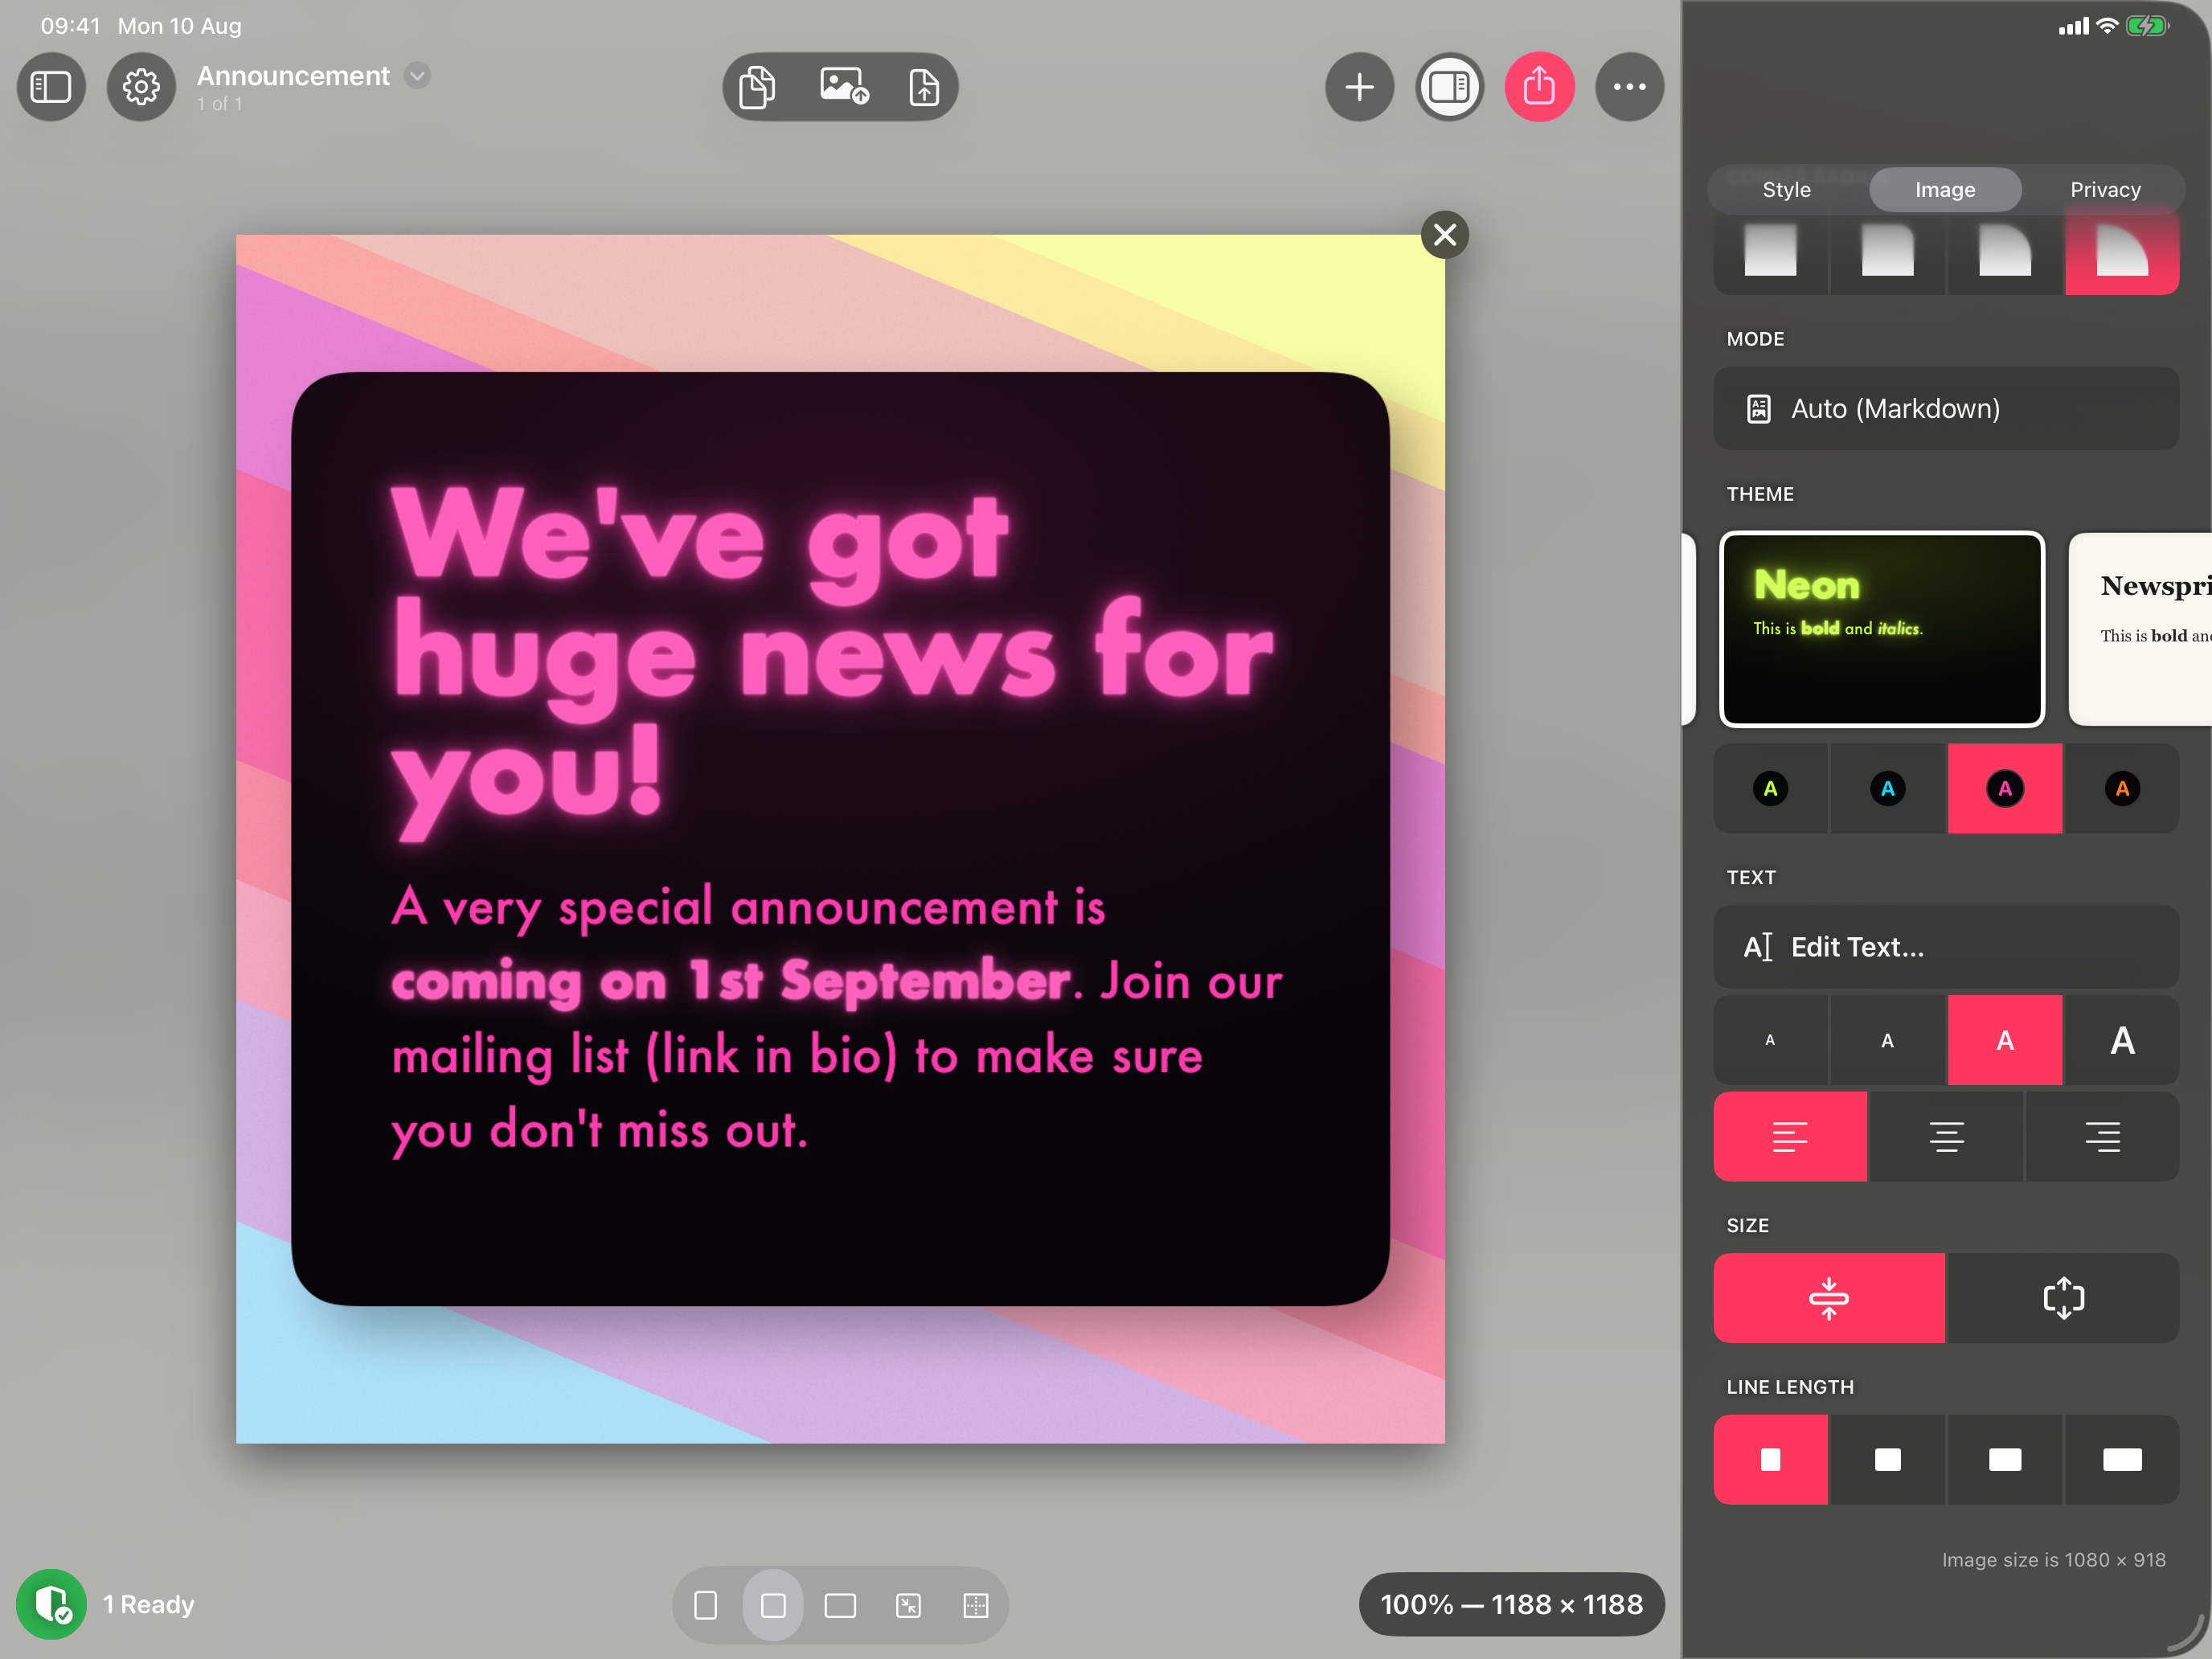Tap the pink share button
2212x1659 pixels.
1539,87
